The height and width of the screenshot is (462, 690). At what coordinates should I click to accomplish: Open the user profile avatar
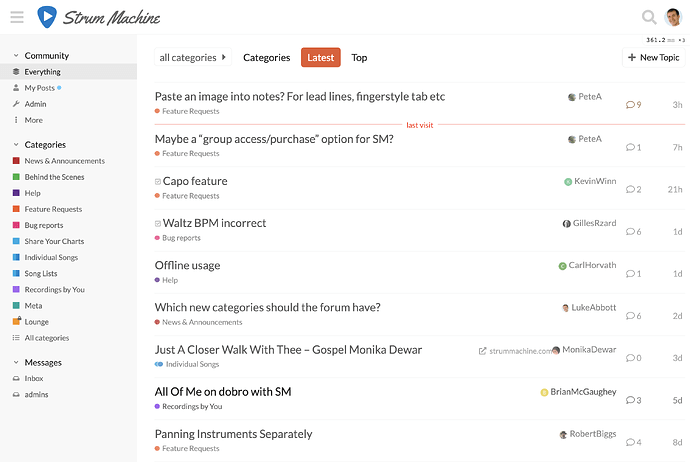point(673,17)
